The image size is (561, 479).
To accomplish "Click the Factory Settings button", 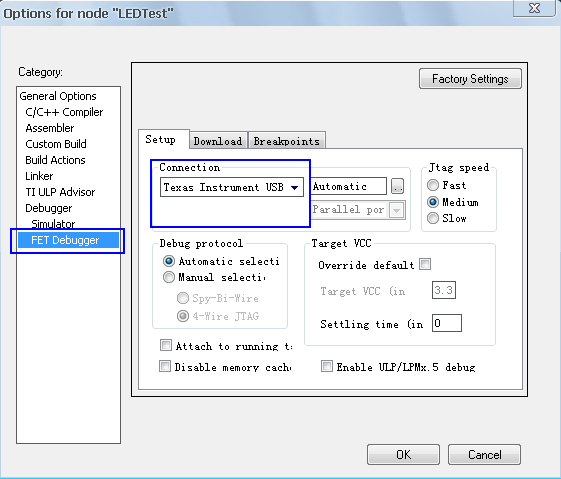I will click(x=470, y=79).
